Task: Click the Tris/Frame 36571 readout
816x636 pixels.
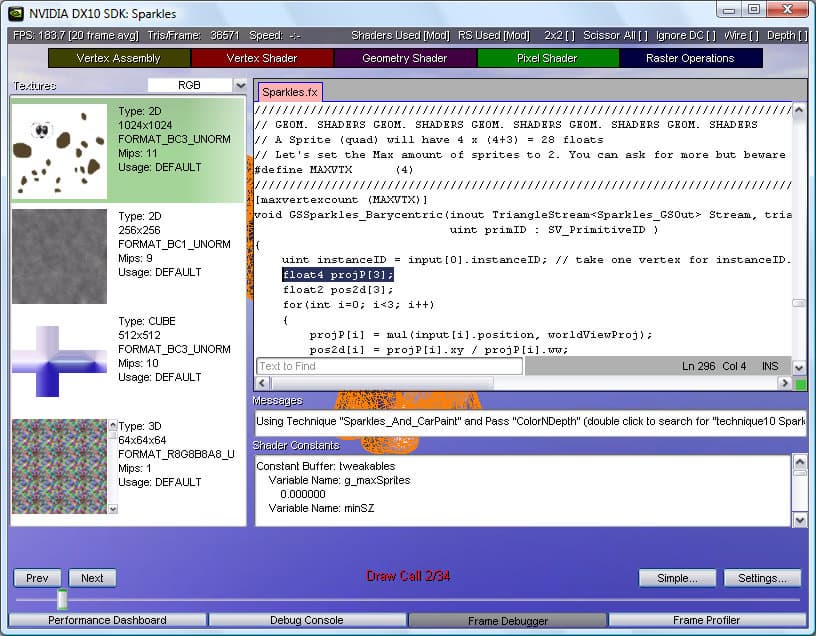Action: coord(193,35)
